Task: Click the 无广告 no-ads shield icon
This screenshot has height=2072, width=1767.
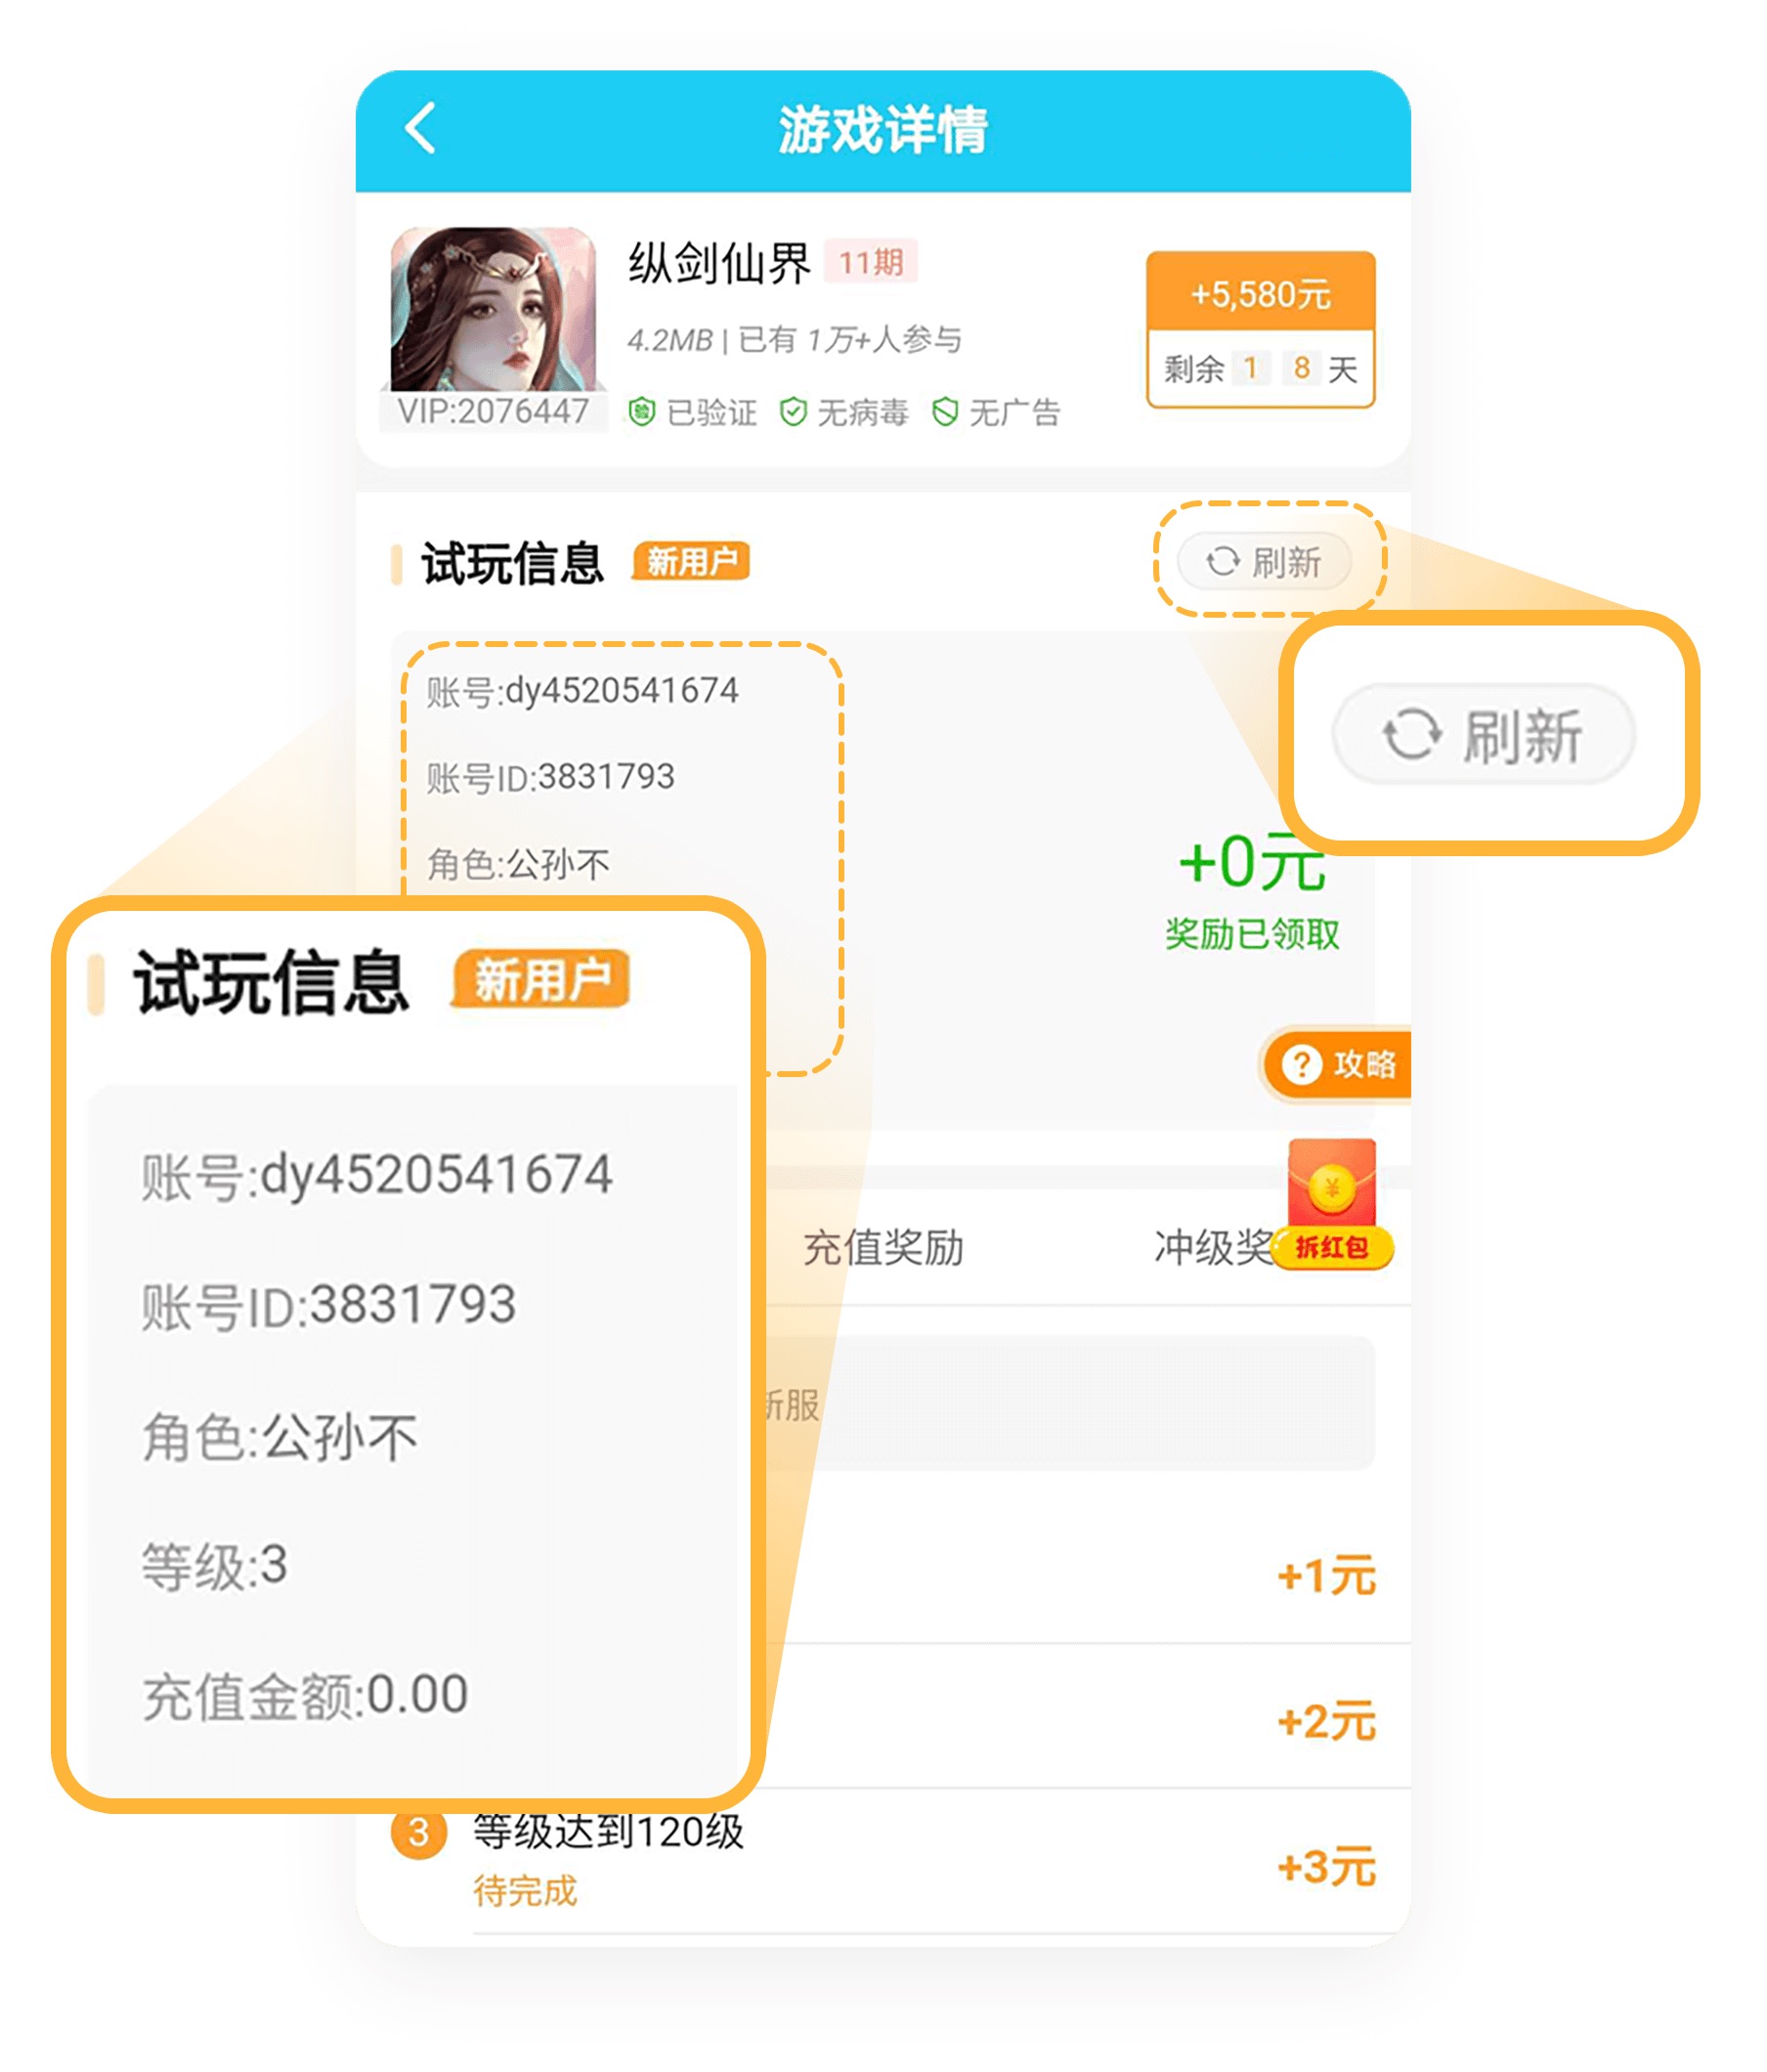Action: (x=944, y=411)
